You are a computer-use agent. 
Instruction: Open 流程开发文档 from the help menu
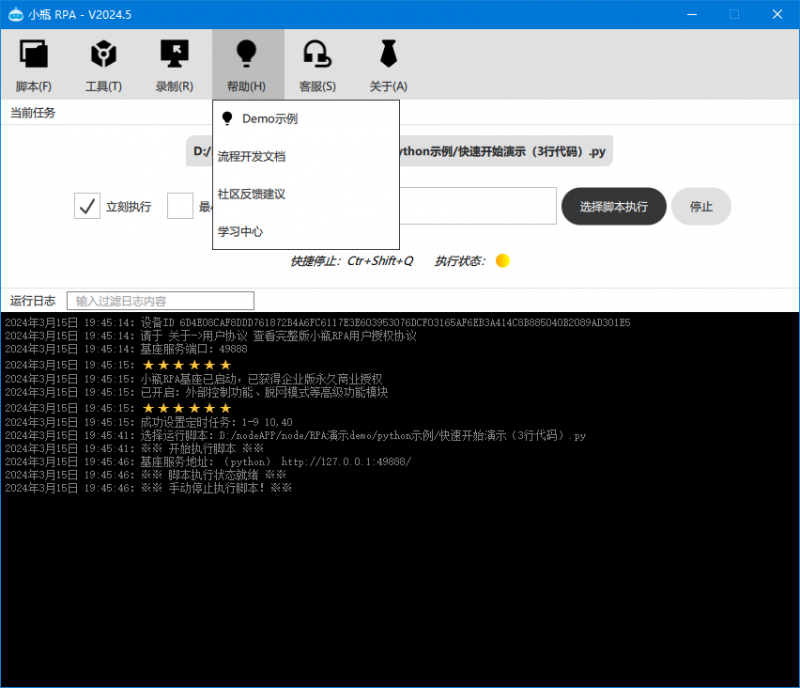coord(306,157)
